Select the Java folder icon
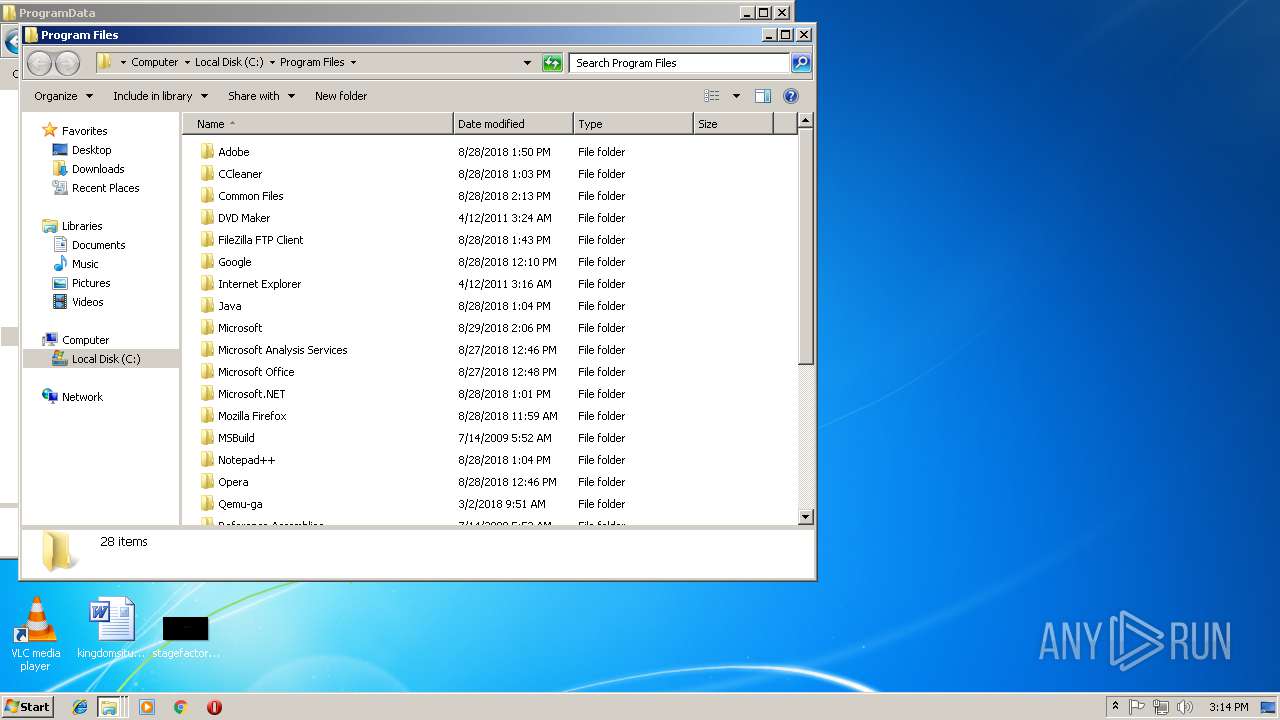Screen dimensions: 1280x720 pos(207,306)
